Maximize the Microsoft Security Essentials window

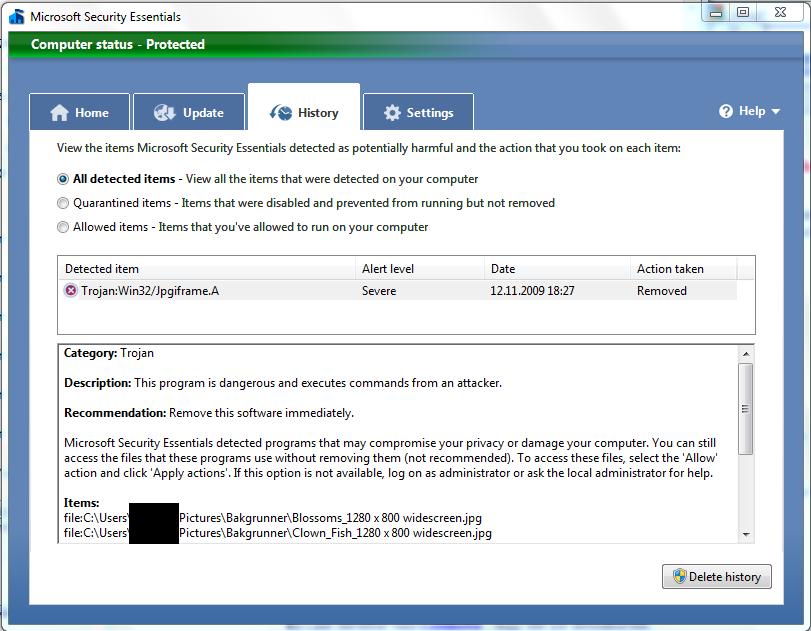pos(743,12)
